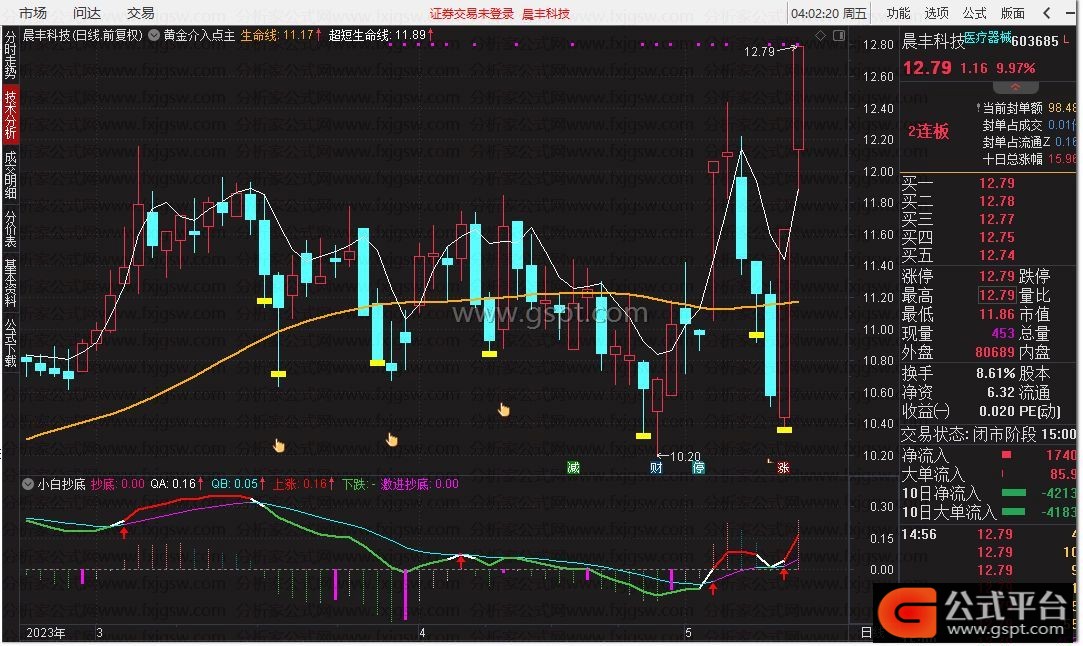This screenshot has height=646, width=1083.
Task: Open the 功能 menu
Action: (898, 13)
